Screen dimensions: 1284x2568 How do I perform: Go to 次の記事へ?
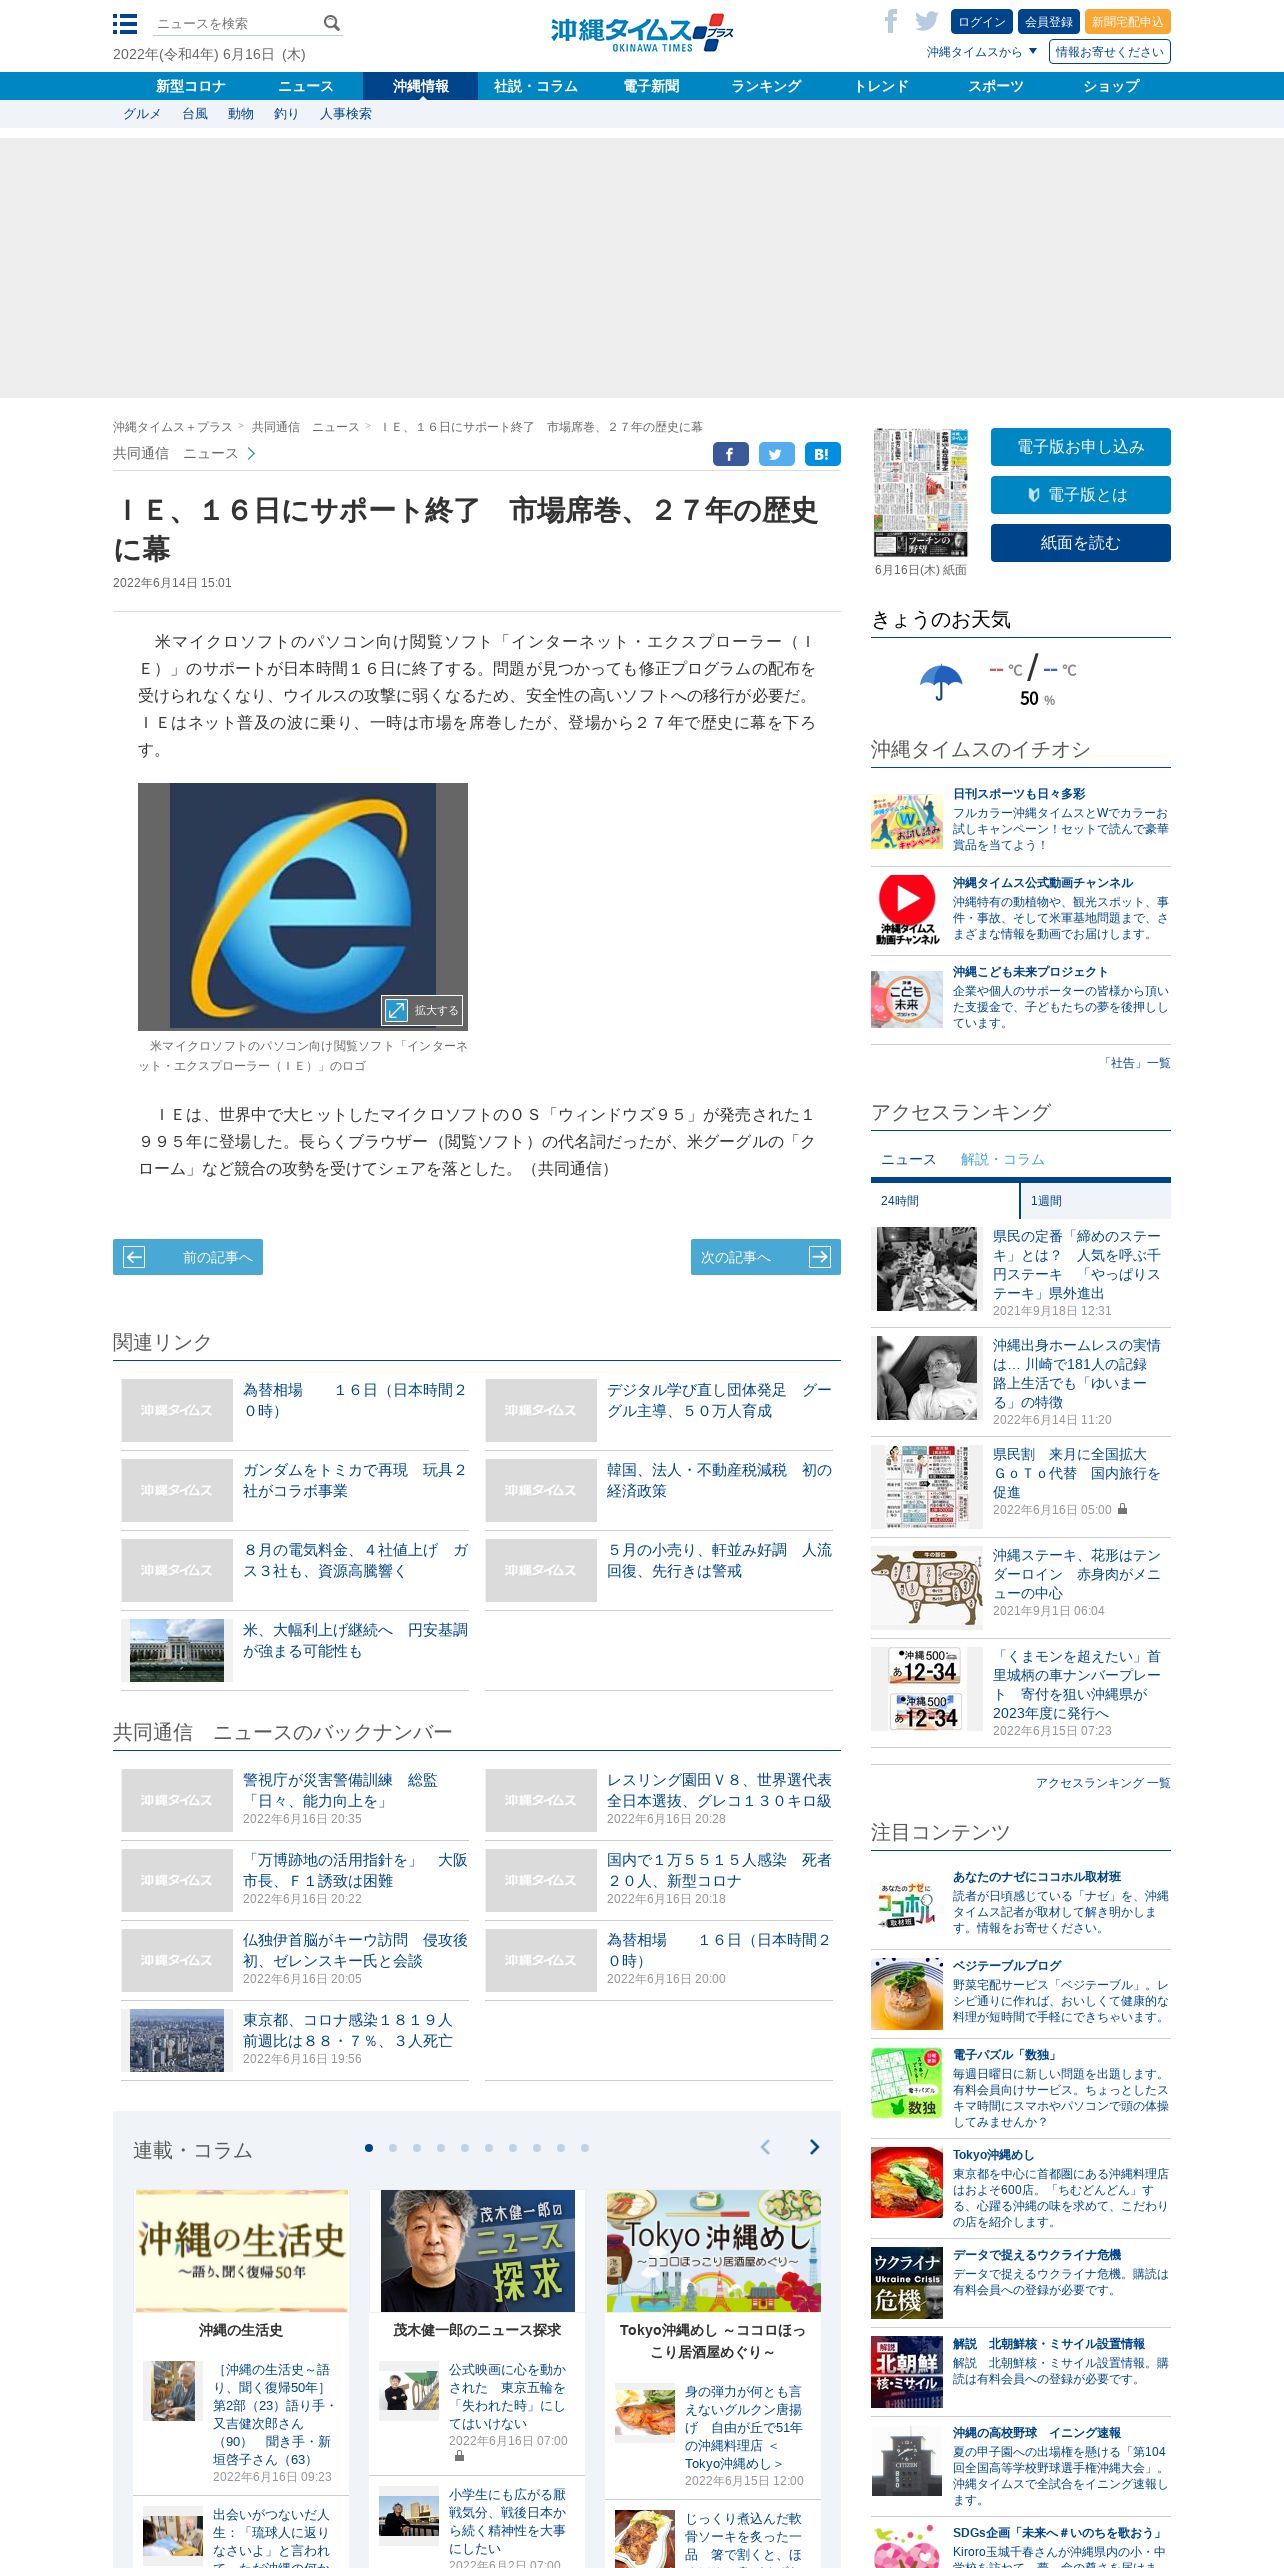pyautogui.click(x=766, y=1257)
